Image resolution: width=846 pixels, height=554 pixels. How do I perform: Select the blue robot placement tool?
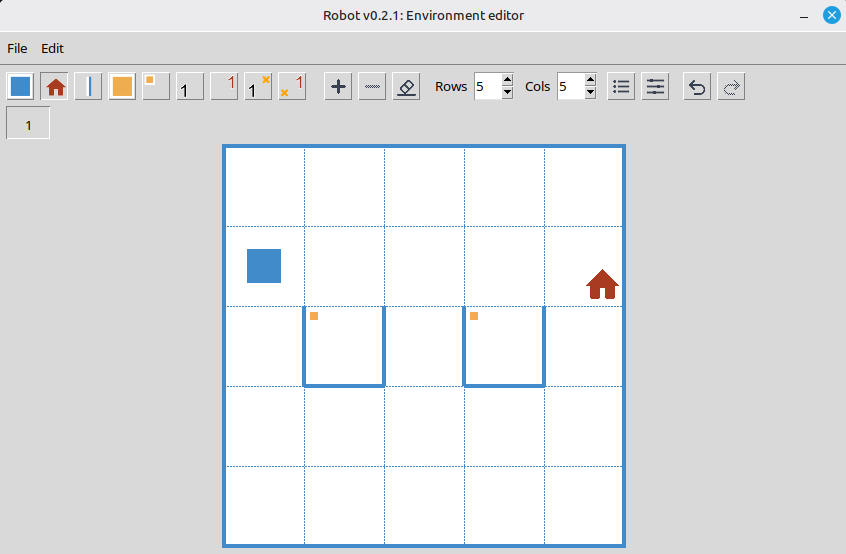pos(21,86)
